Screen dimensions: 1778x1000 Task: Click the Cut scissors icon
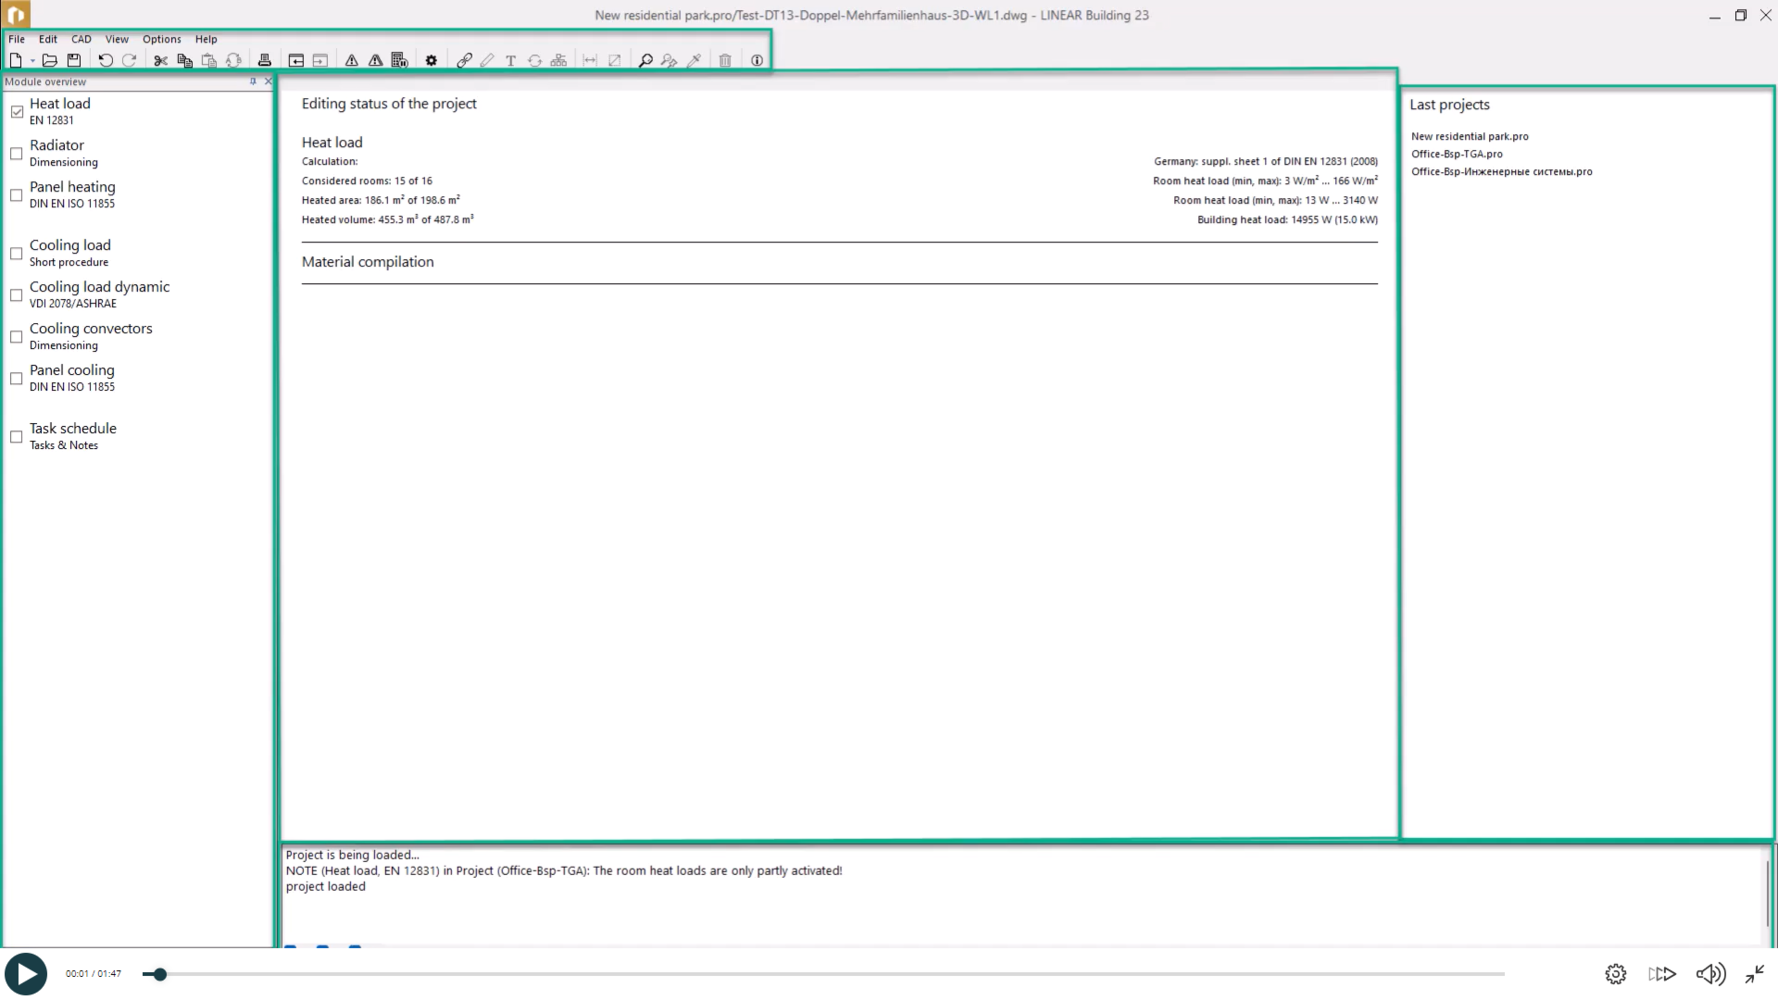(x=160, y=61)
